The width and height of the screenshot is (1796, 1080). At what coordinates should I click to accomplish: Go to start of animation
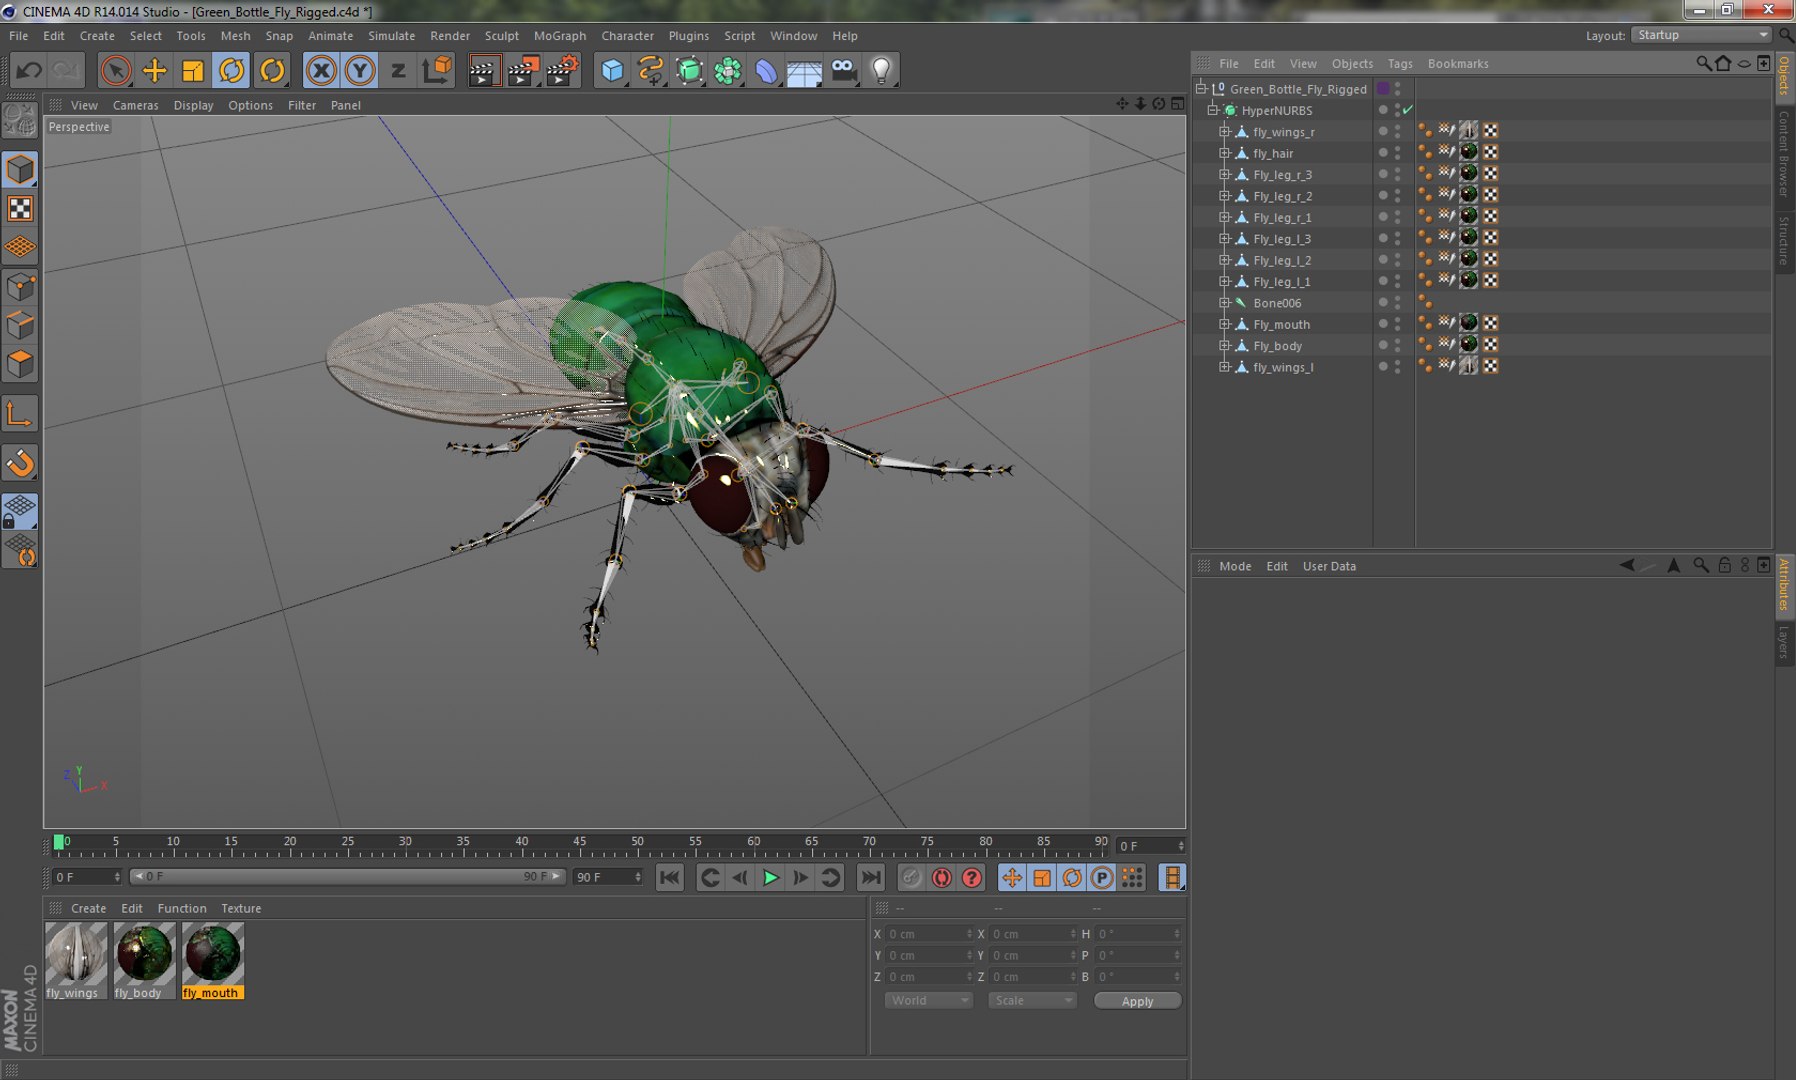[669, 878]
